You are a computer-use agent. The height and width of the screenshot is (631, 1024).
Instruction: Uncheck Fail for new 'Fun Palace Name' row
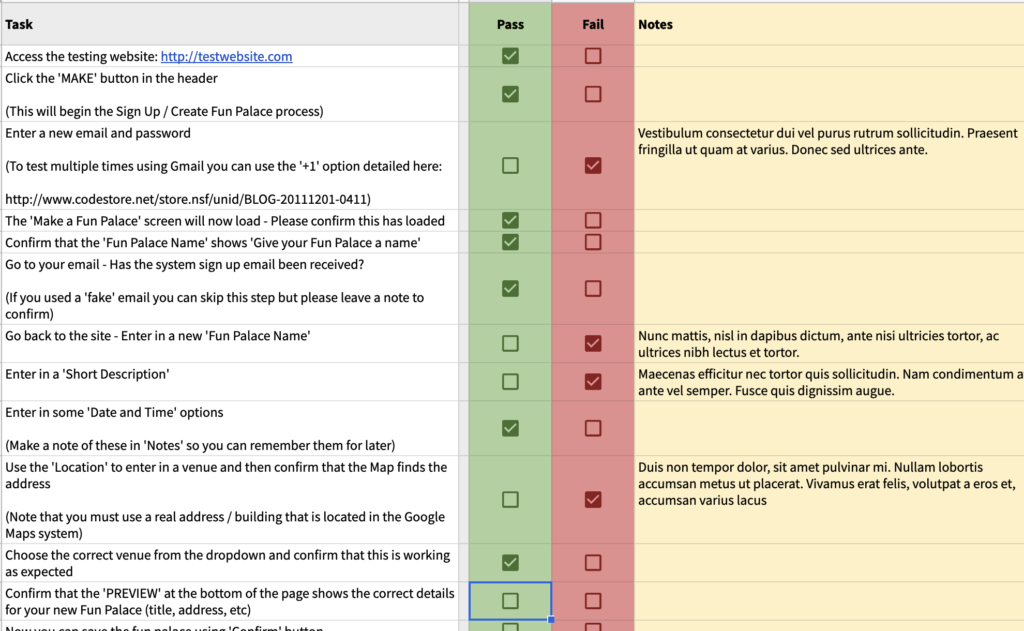(x=593, y=343)
